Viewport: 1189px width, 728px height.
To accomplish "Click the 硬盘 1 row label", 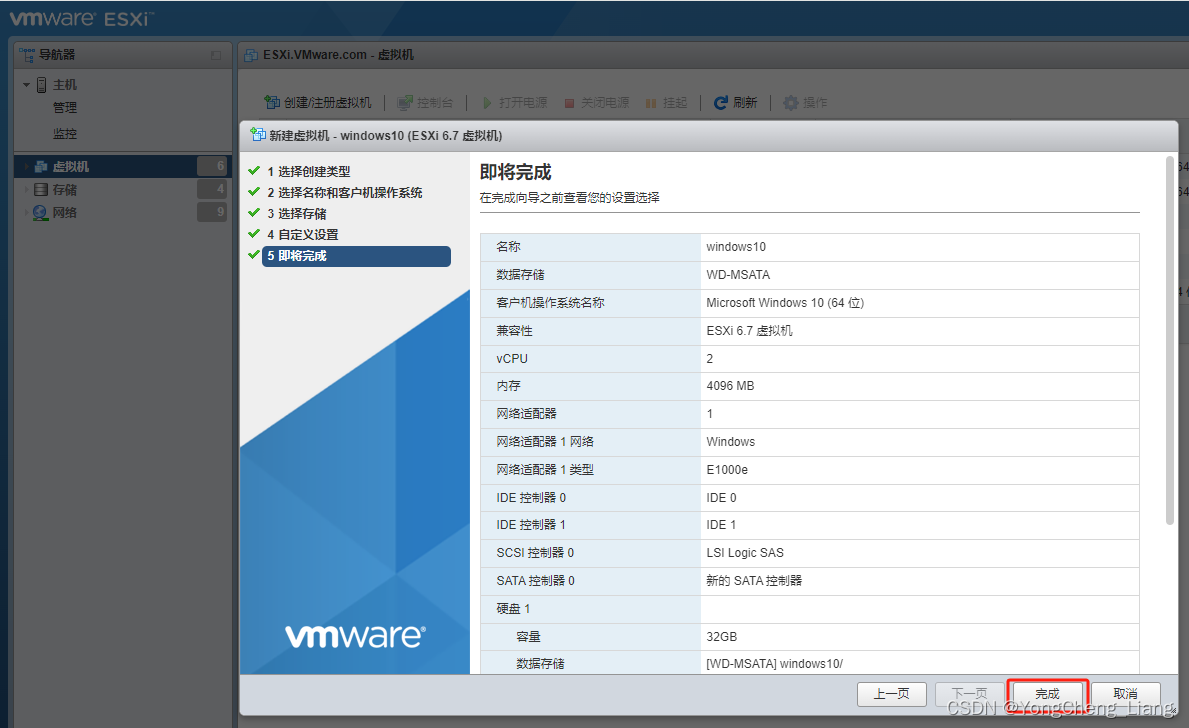I will click(x=513, y=609).
